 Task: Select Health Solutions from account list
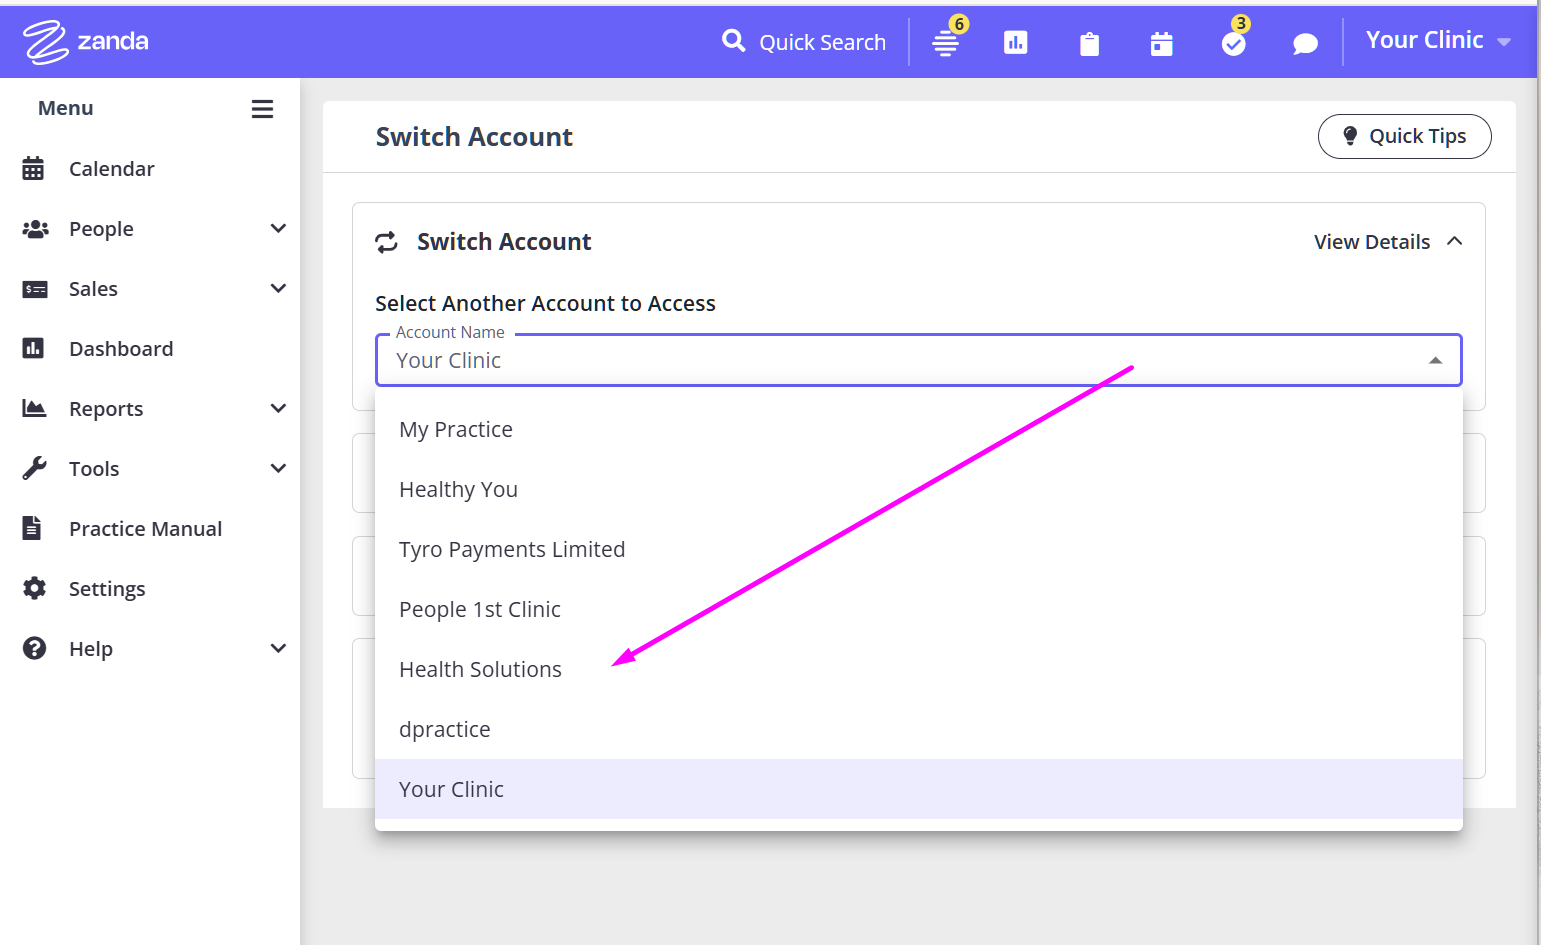(x=480, y=670)
